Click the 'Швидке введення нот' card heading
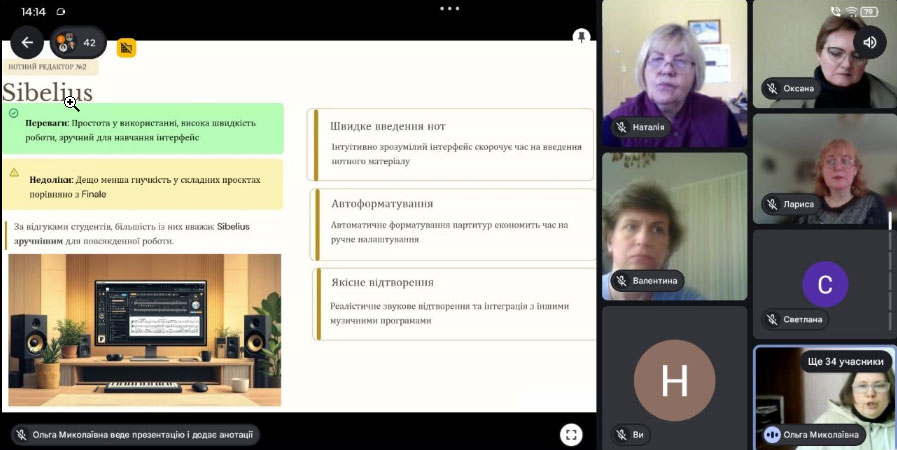Screen dimensions: 897x450 (387, 126)
